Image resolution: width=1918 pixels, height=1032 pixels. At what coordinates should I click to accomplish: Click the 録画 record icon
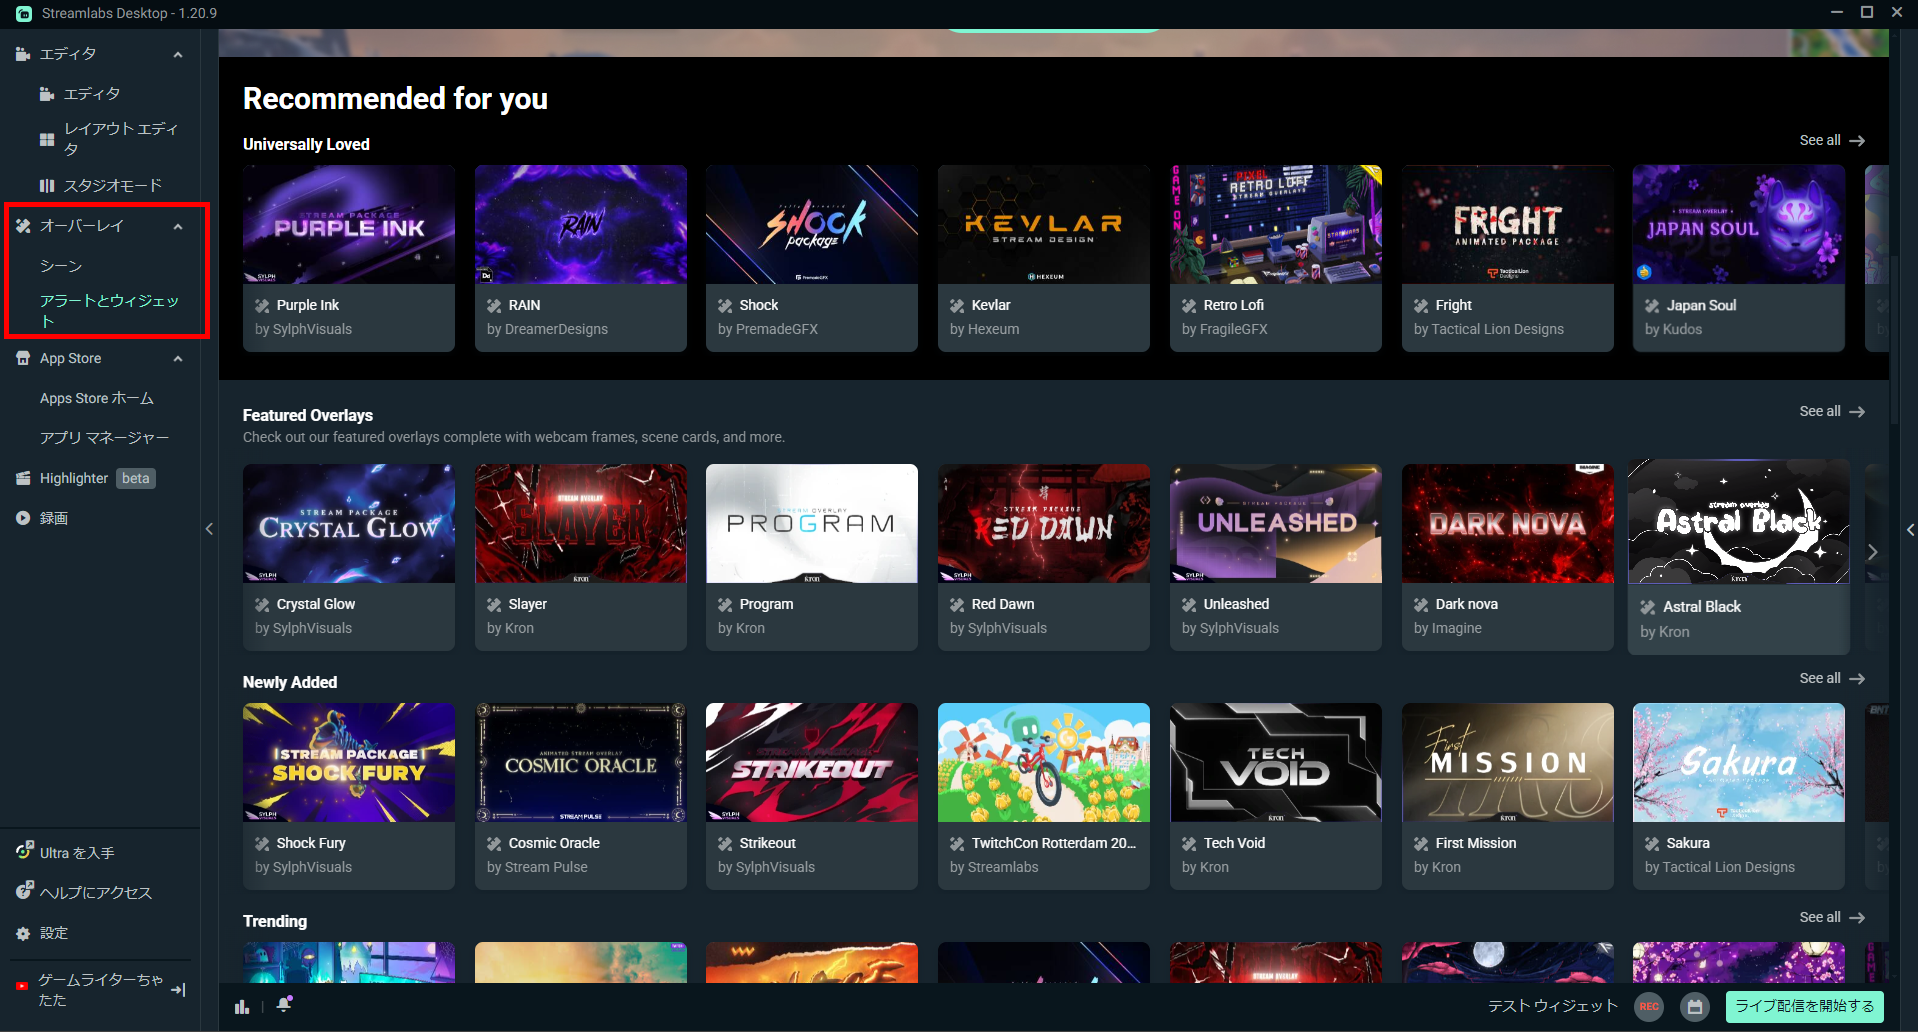pos(23,518)
